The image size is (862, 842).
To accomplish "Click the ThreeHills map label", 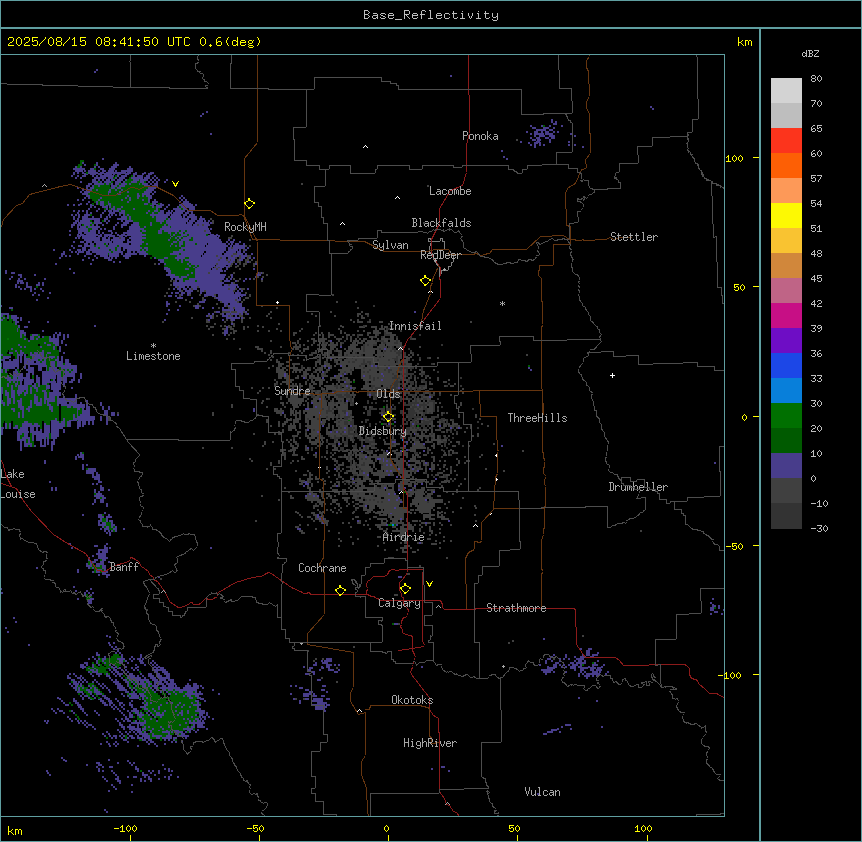I will (537, 418).
